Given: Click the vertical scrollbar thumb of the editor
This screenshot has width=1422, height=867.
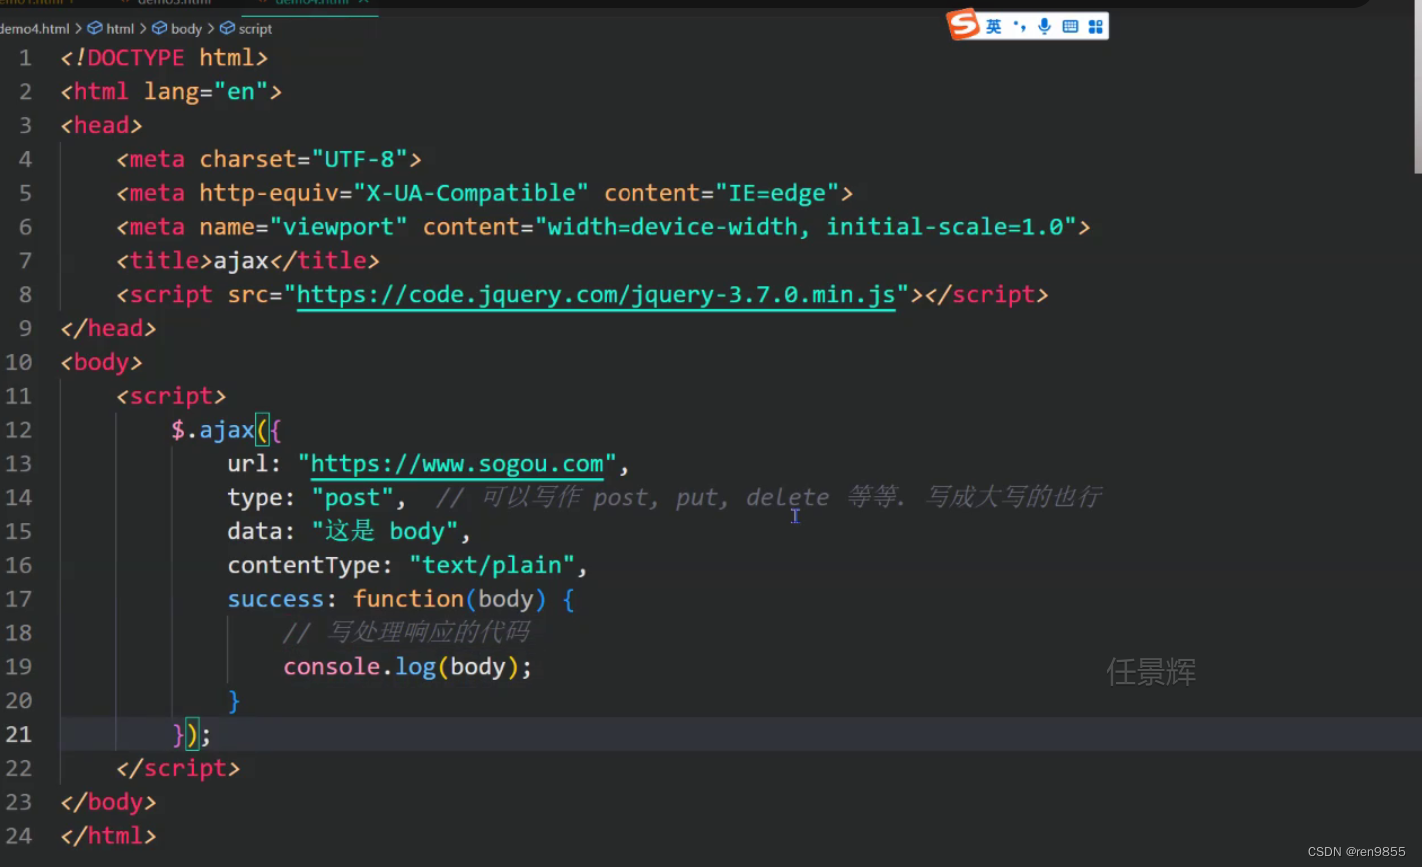Looking at the screenshot, I should click(1417, 86).
